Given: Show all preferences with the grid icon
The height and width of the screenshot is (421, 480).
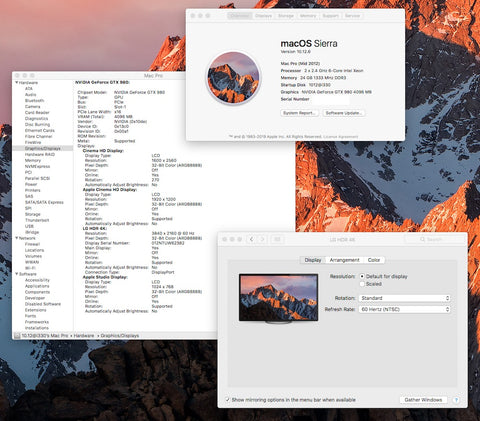Looking at the screenshot, I should (x=277, y=239).
